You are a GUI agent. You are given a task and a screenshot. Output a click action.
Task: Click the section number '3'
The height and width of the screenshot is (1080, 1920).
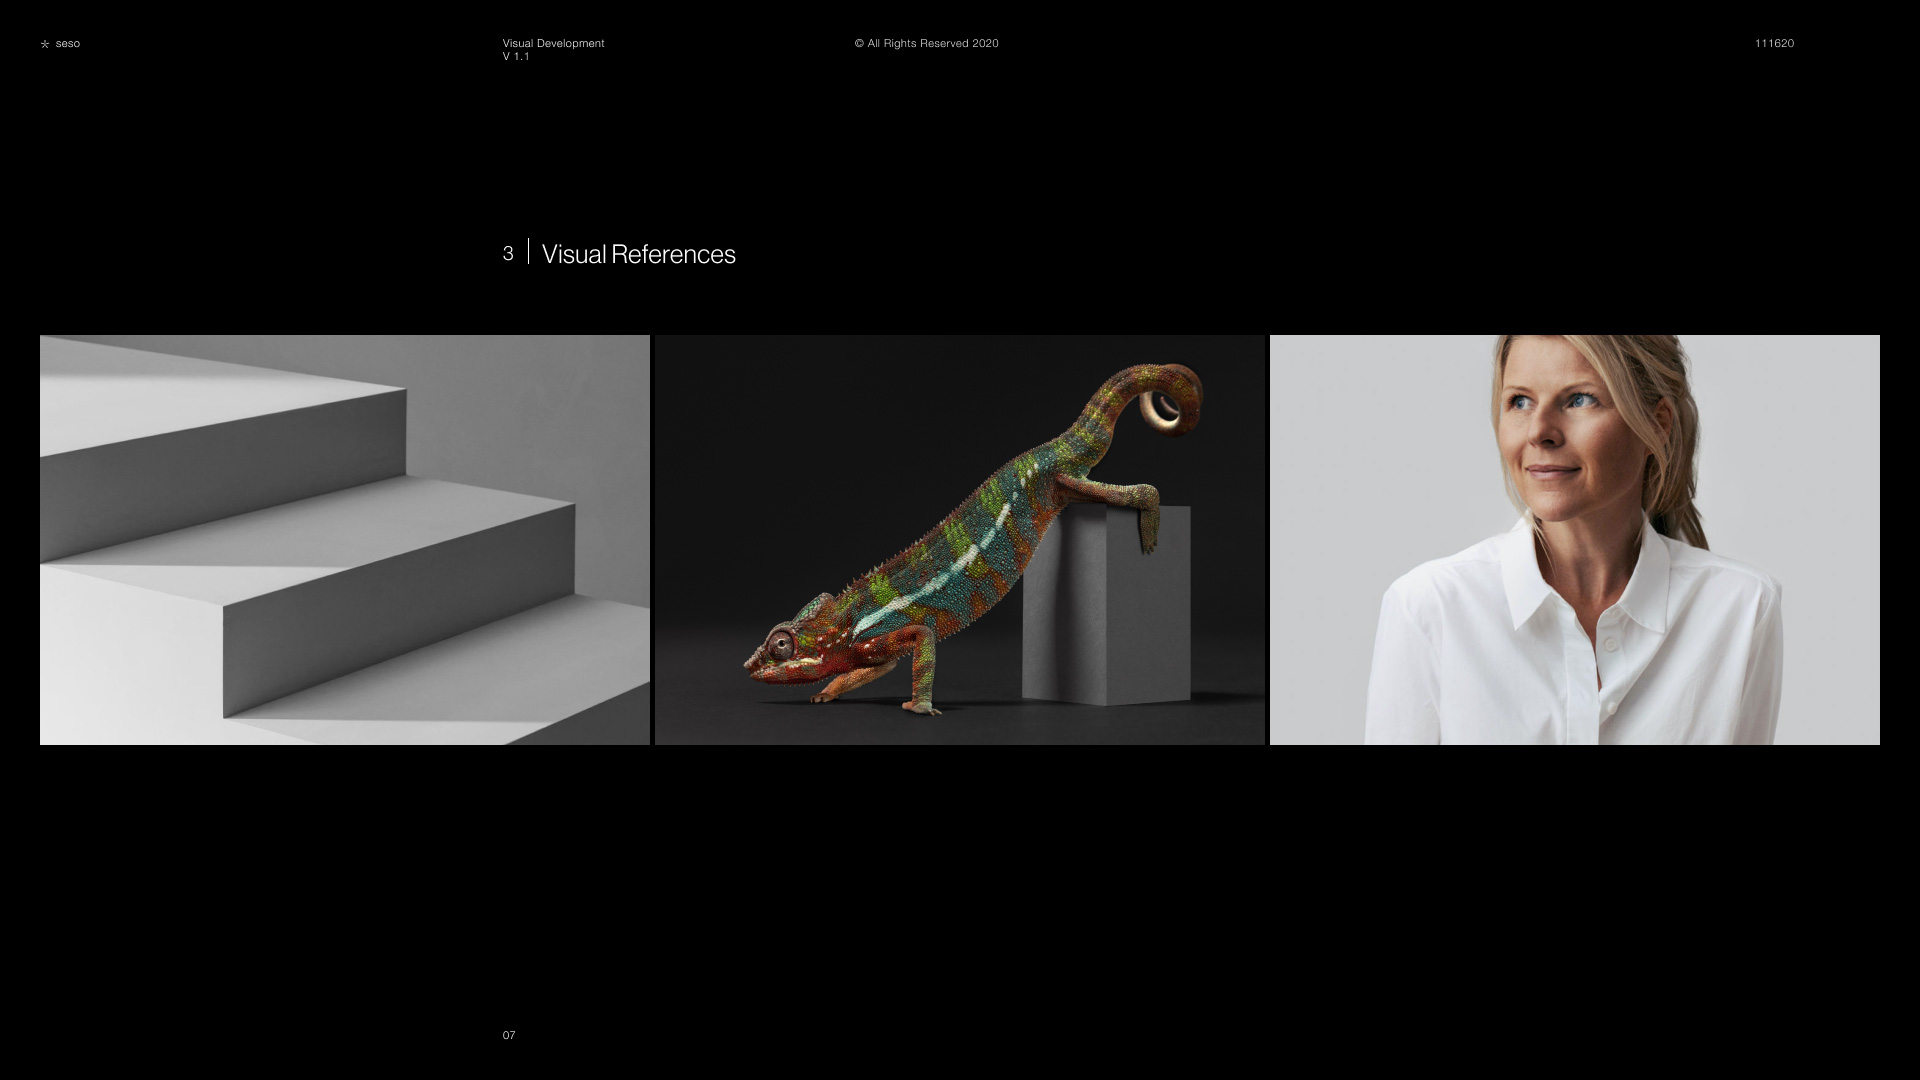508,254
